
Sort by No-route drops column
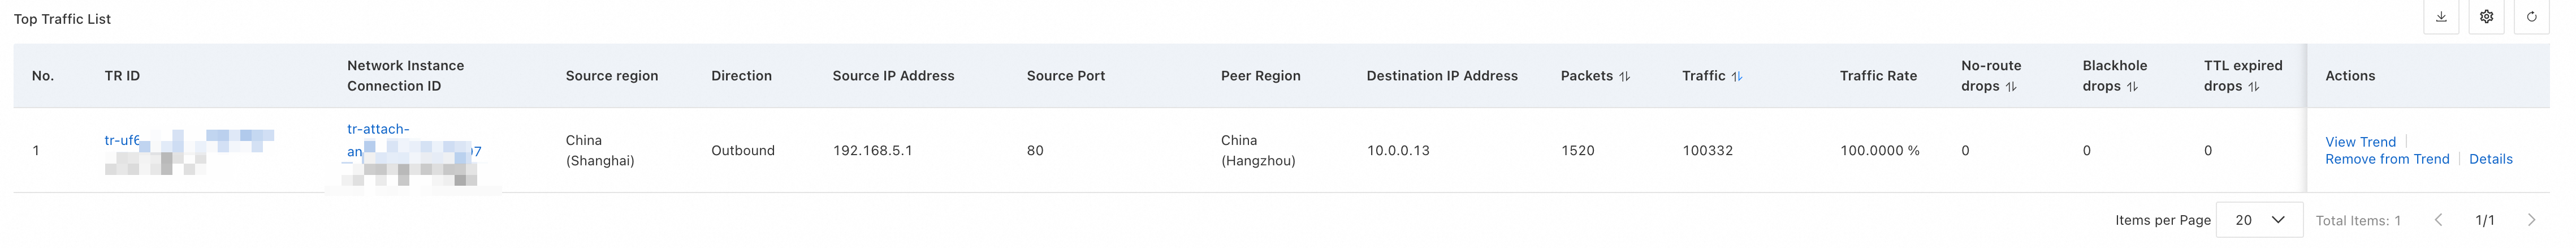pyautogui.click(x=2011, y=87)
